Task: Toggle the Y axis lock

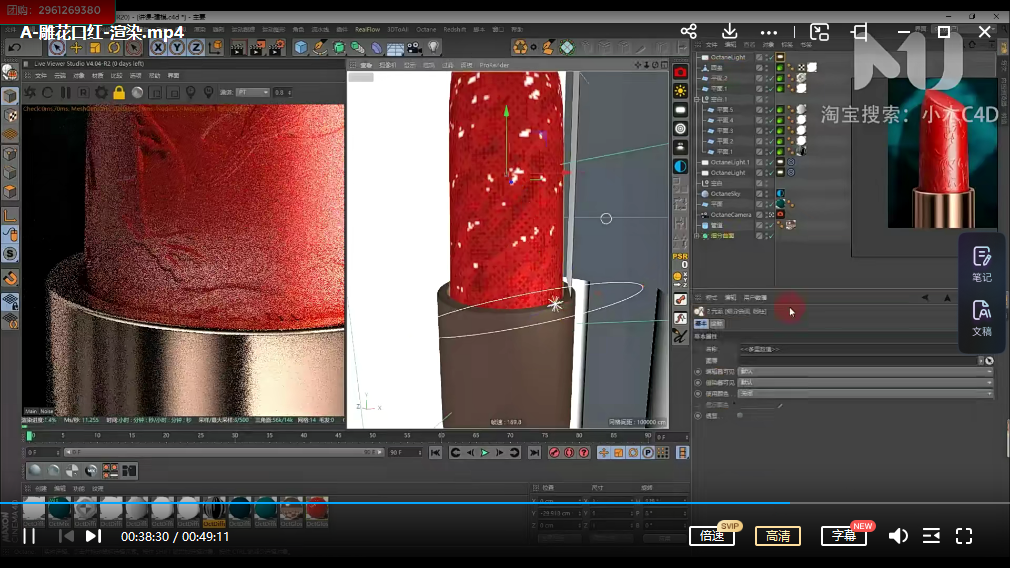Action: [x=176, y=48]
